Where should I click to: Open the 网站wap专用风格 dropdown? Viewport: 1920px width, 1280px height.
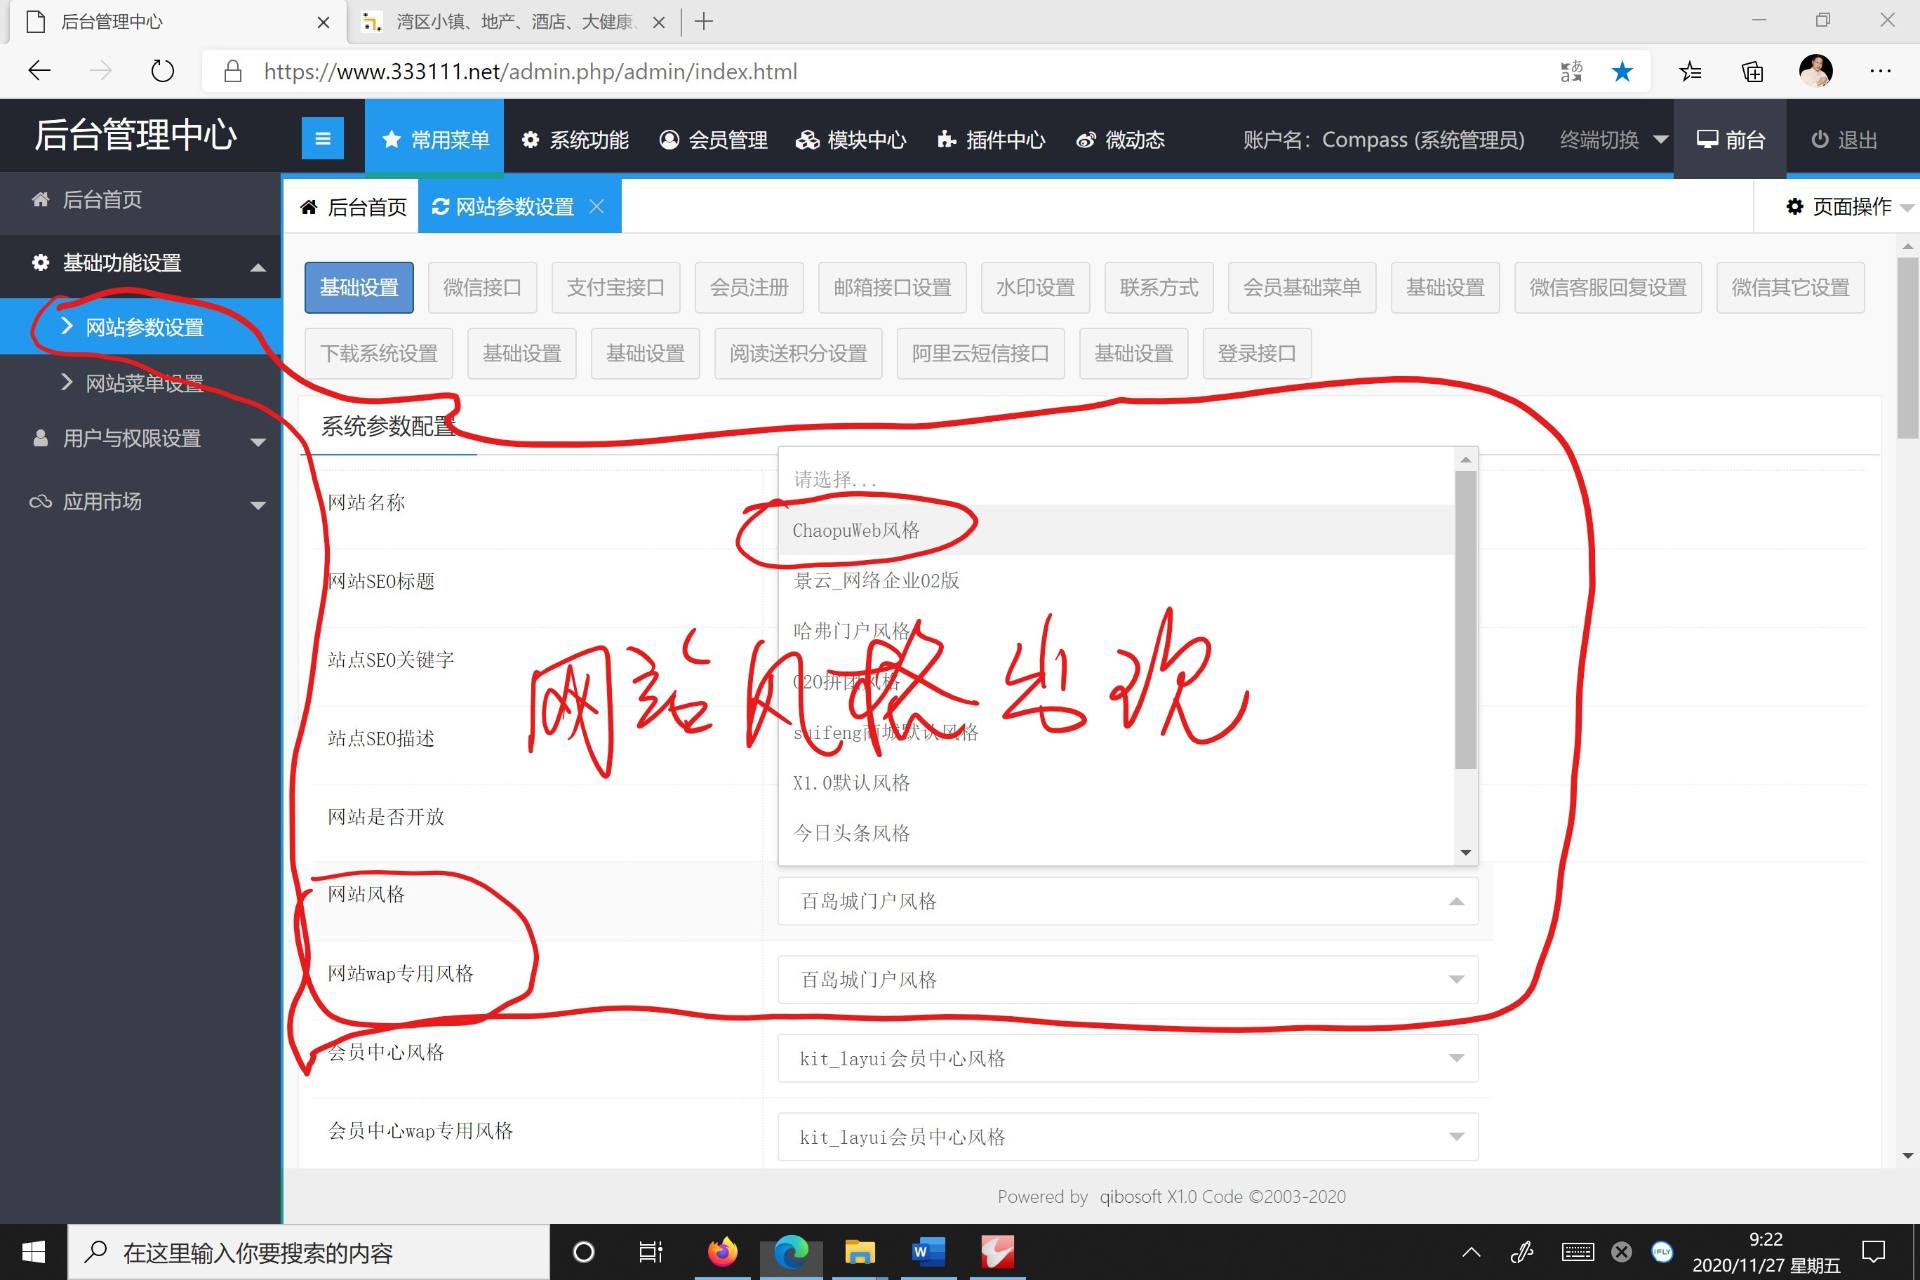tap(1127, 980)
